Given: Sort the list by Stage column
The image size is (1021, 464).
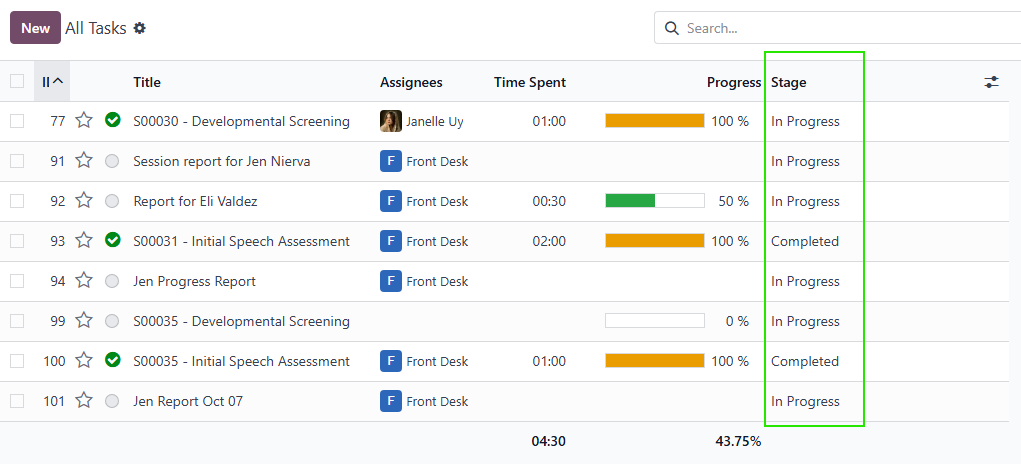Looking at the screenshot, I should (x=788, y=82).
